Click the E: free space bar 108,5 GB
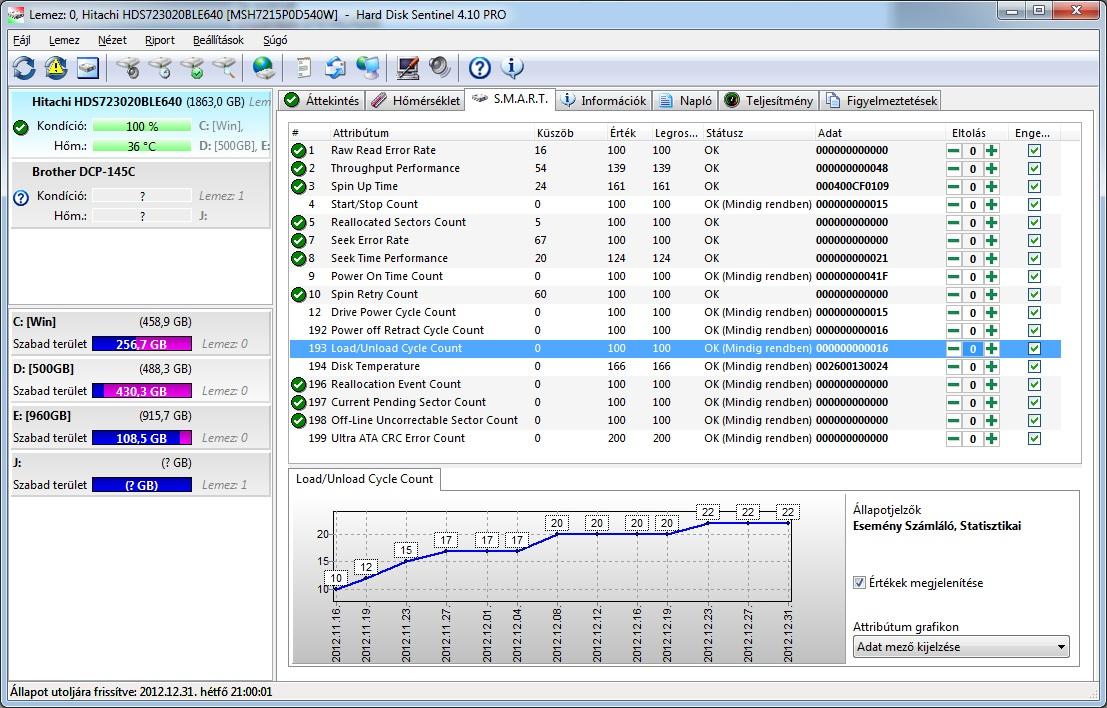 [x=142, y=438]
